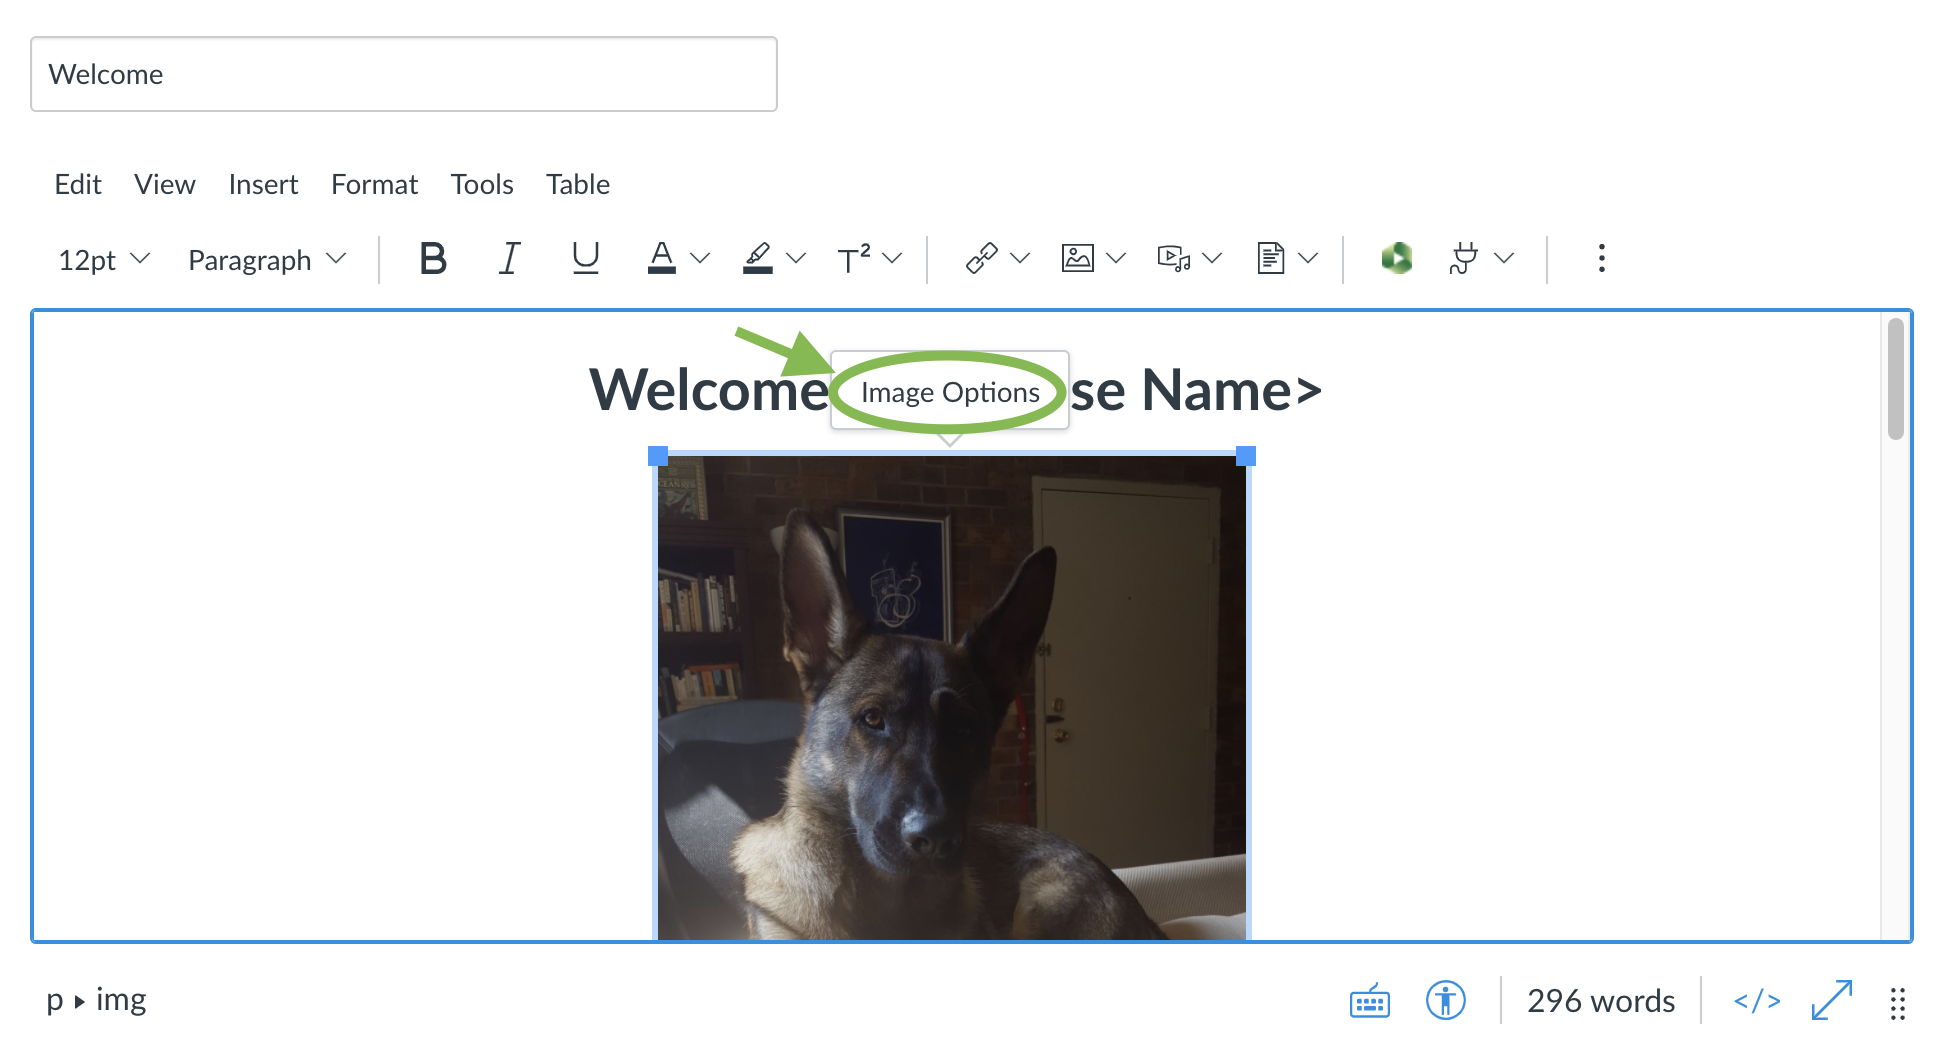Click the Image Options button
The image size is (1958, 1058).
(x=950, y=392)
